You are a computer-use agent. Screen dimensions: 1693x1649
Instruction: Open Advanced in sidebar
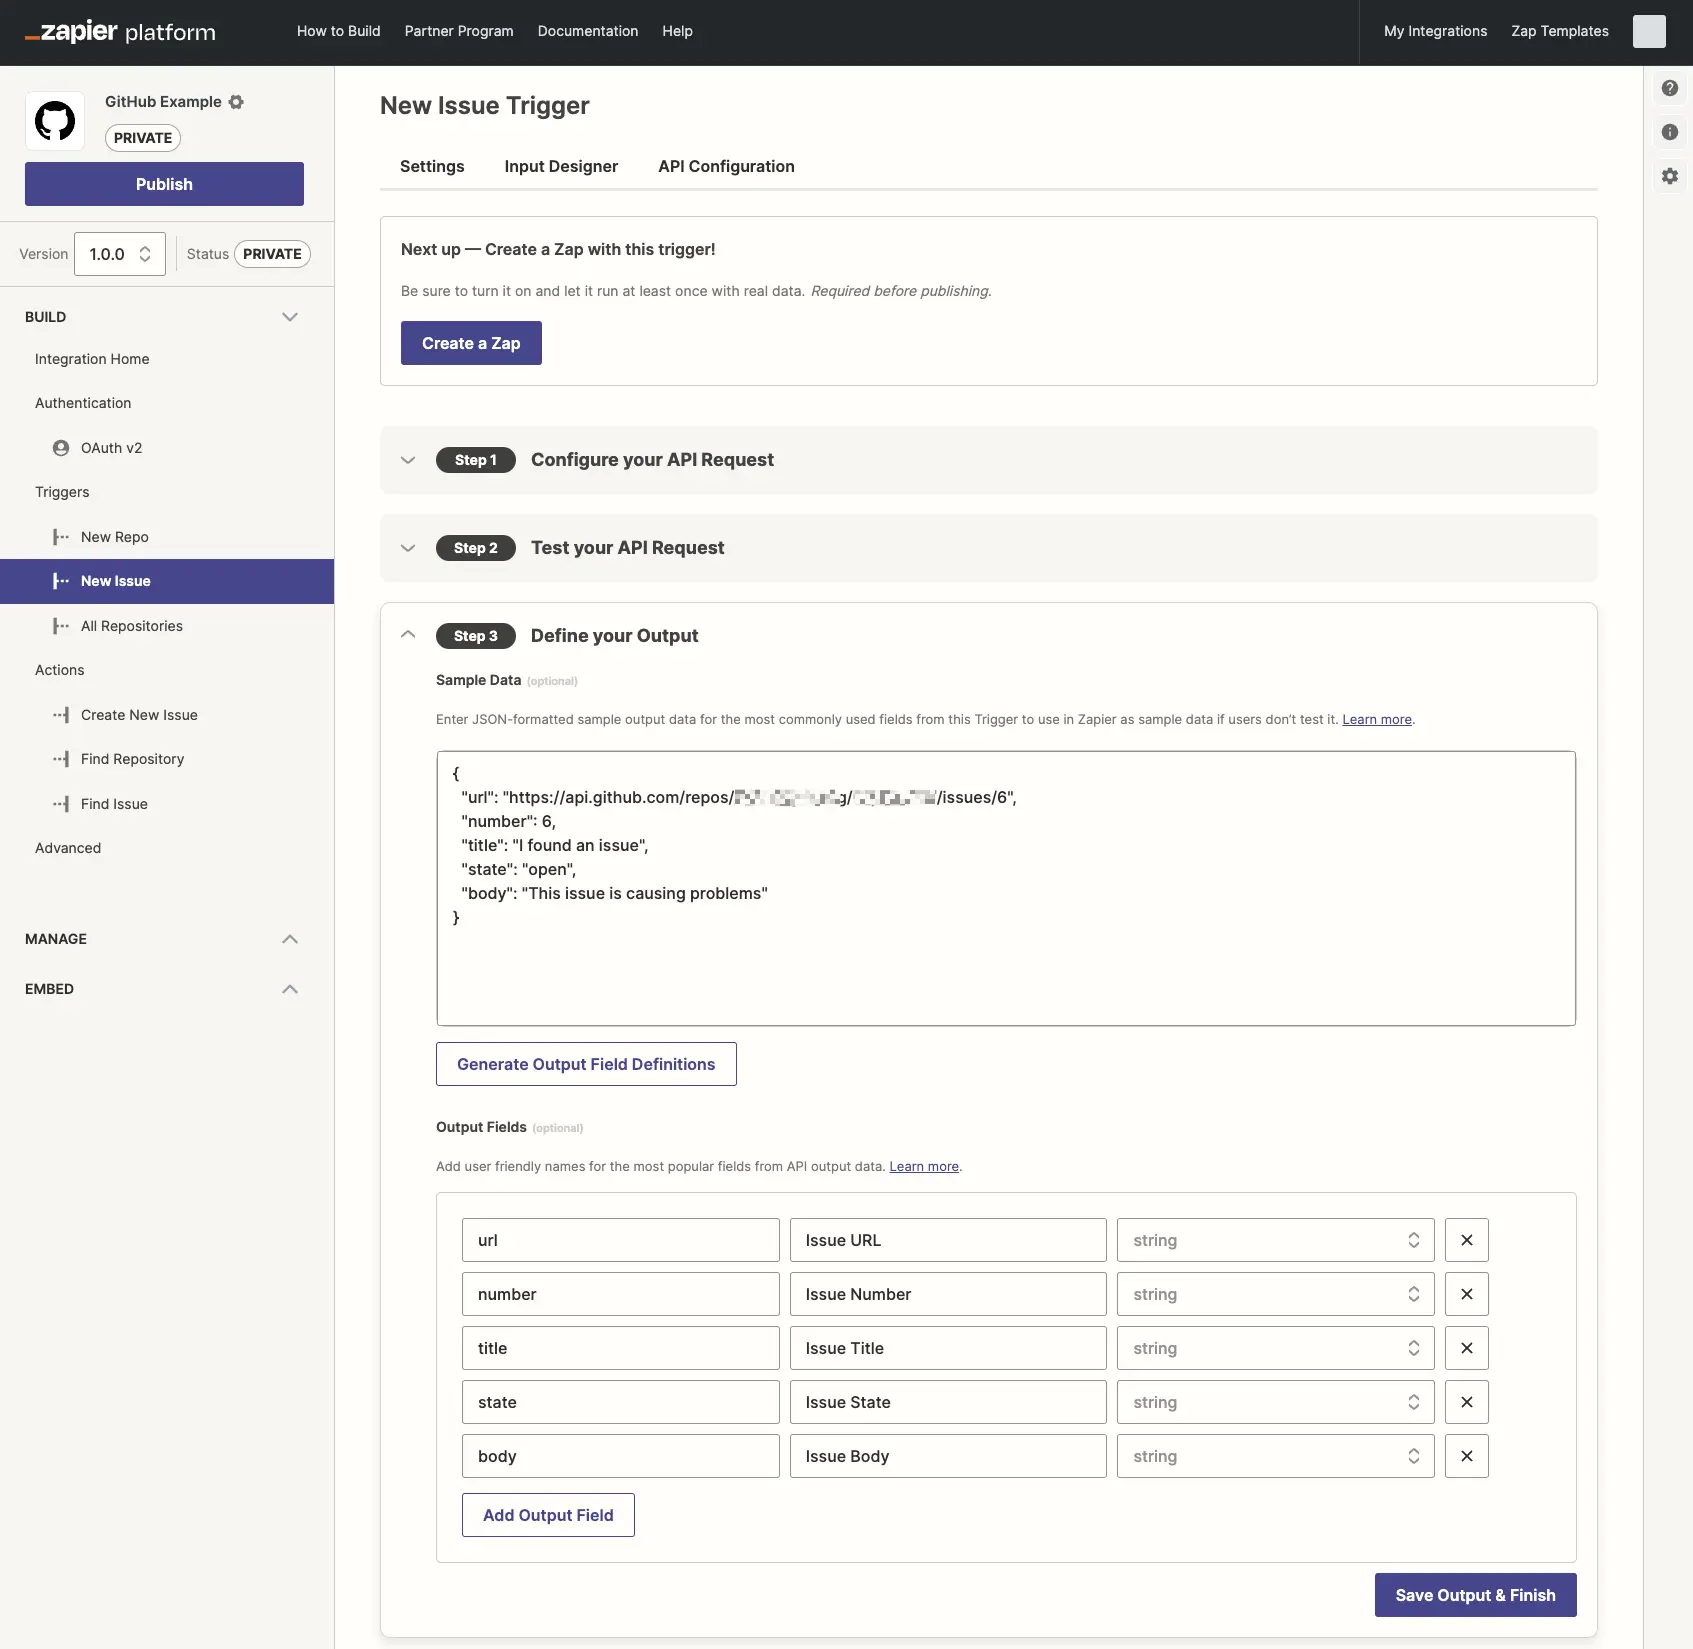pyautogui.click(x=68, y=848)
